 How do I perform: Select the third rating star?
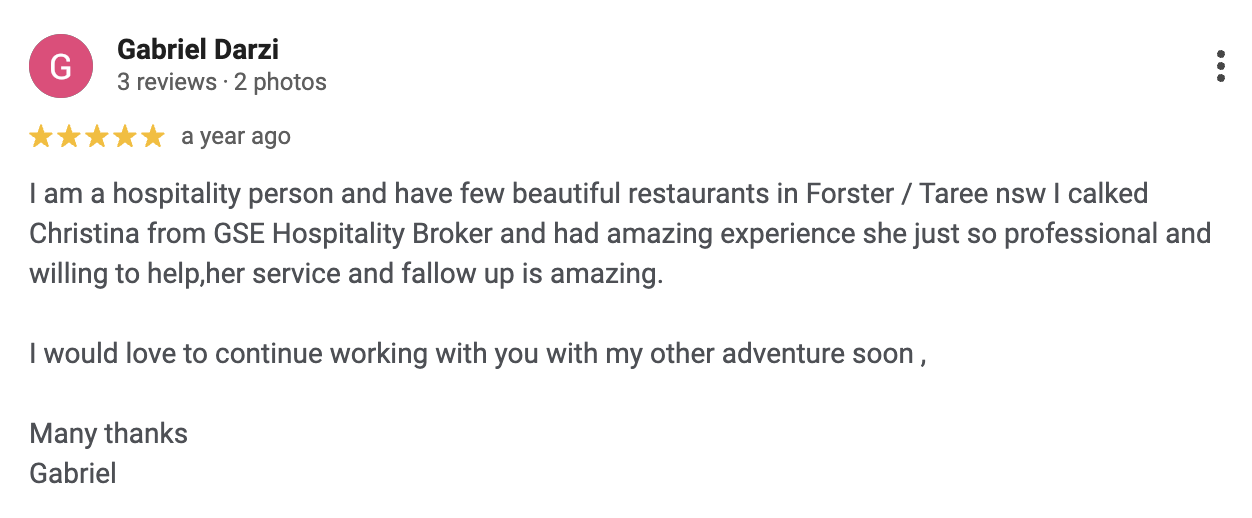(x=97, y=137)
